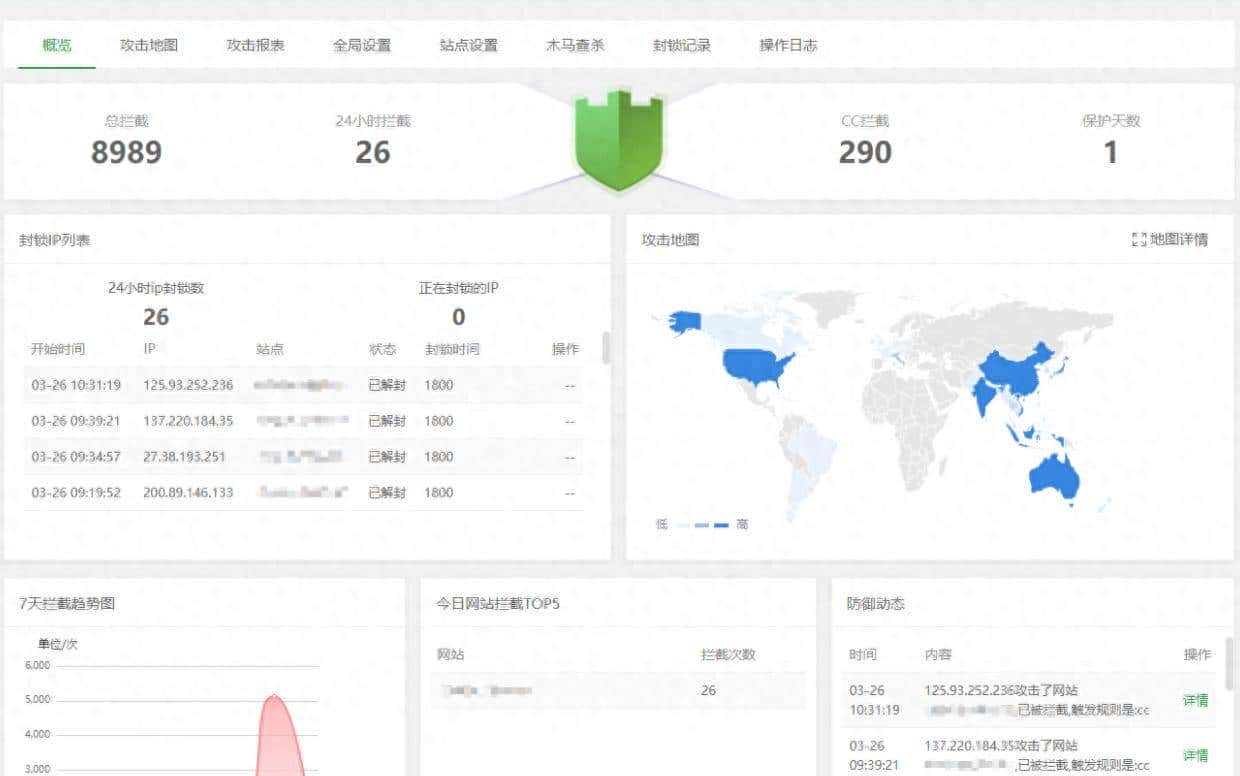Open 详情 for the 125.93.252.236 attack record
The image size is (1240, 776).
point(1195,699)
